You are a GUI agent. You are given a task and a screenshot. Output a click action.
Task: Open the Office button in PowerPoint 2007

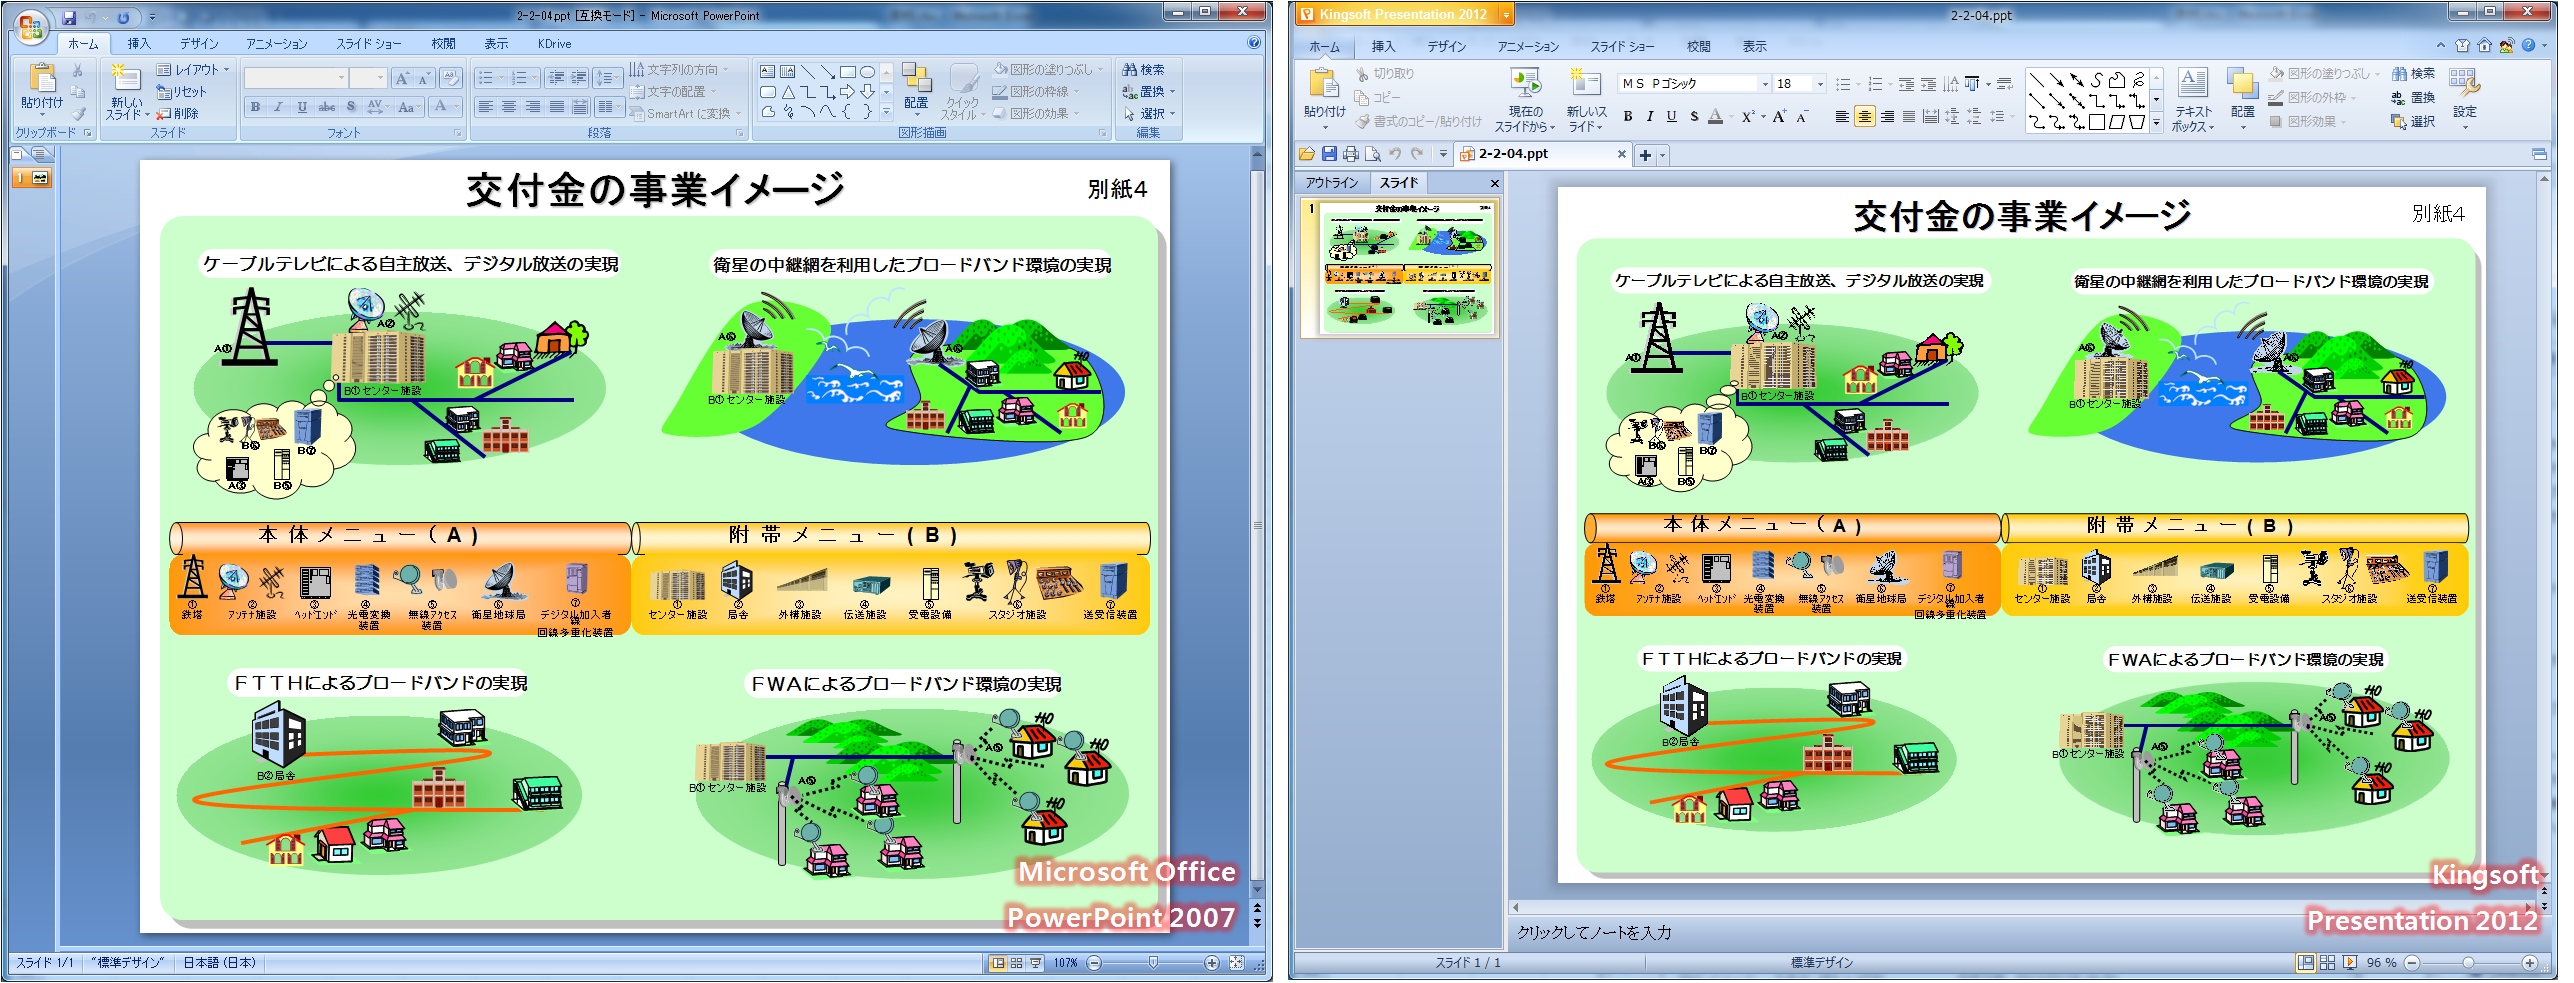(x=30, y=27)
